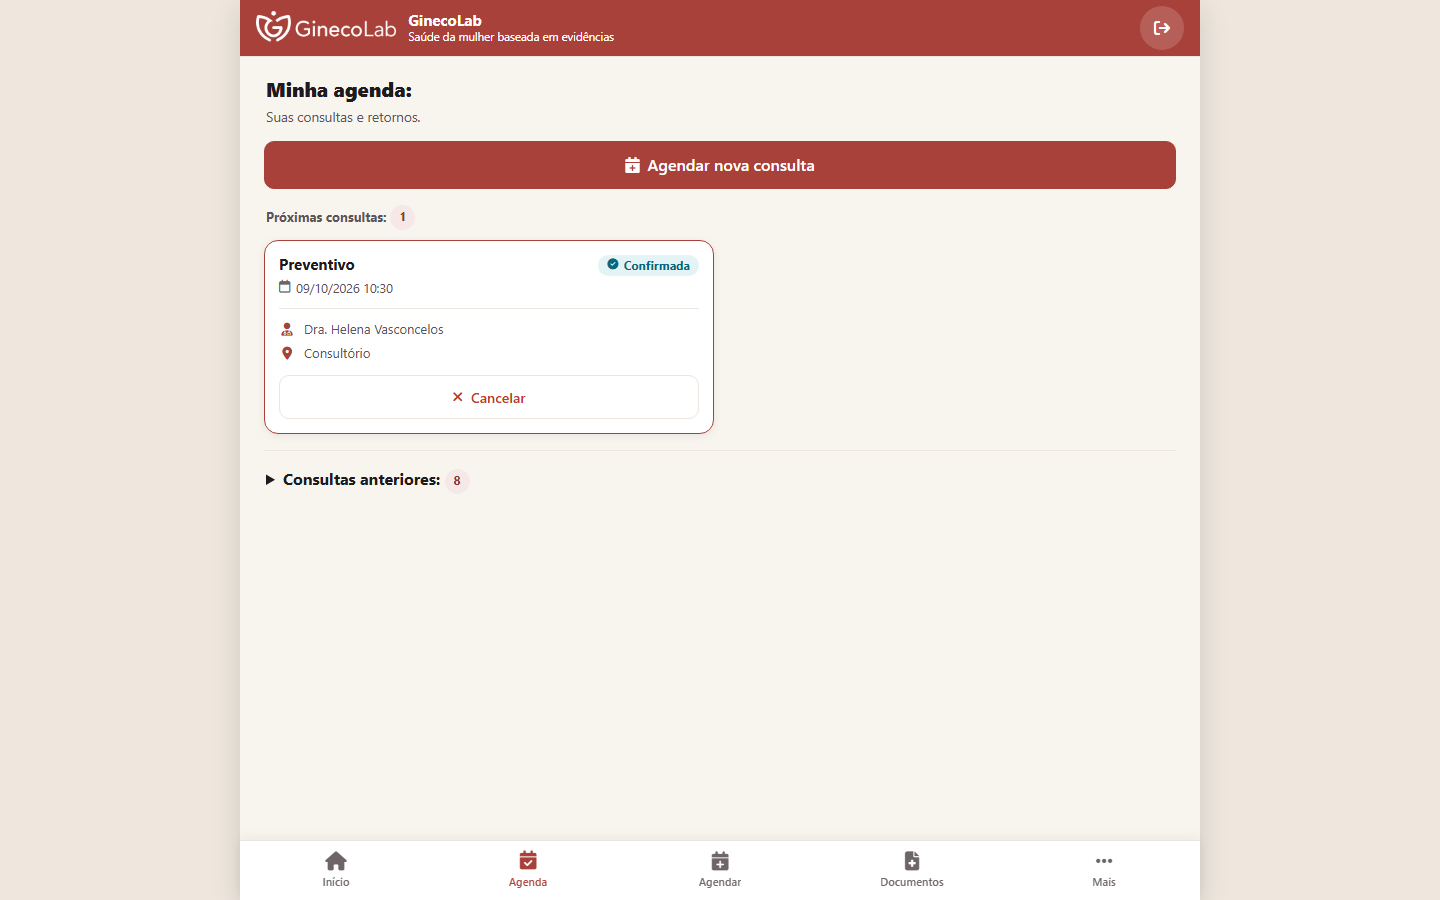1440x900 pixels.
Task: Open the Documentos tab
Action: point(912,869)
